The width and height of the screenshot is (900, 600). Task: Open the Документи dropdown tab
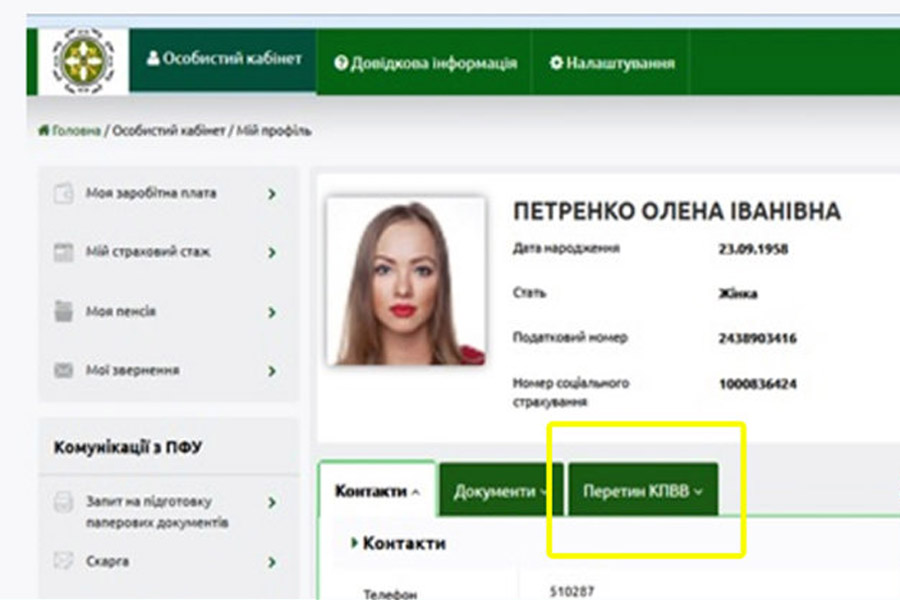[x=500, y=491]
